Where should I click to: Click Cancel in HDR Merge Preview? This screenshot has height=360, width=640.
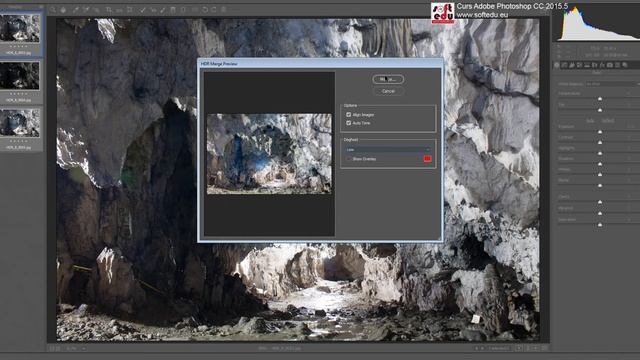[x=388, y=91]
